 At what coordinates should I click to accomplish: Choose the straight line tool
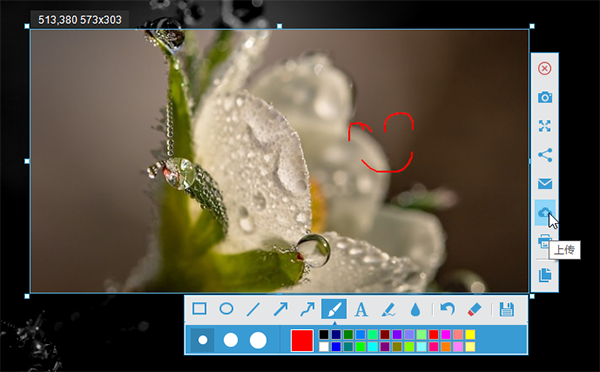[253, 309]
